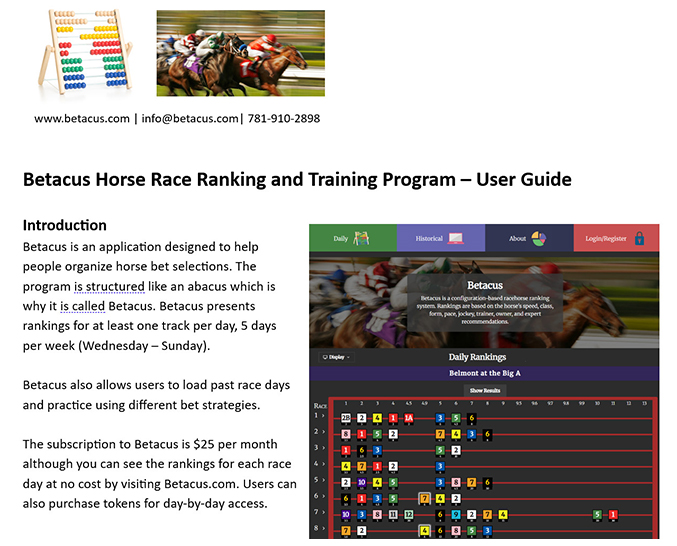Expand the race 3 details arrow
This screenshot has height=546, width=677.
(x=323, y=448)
